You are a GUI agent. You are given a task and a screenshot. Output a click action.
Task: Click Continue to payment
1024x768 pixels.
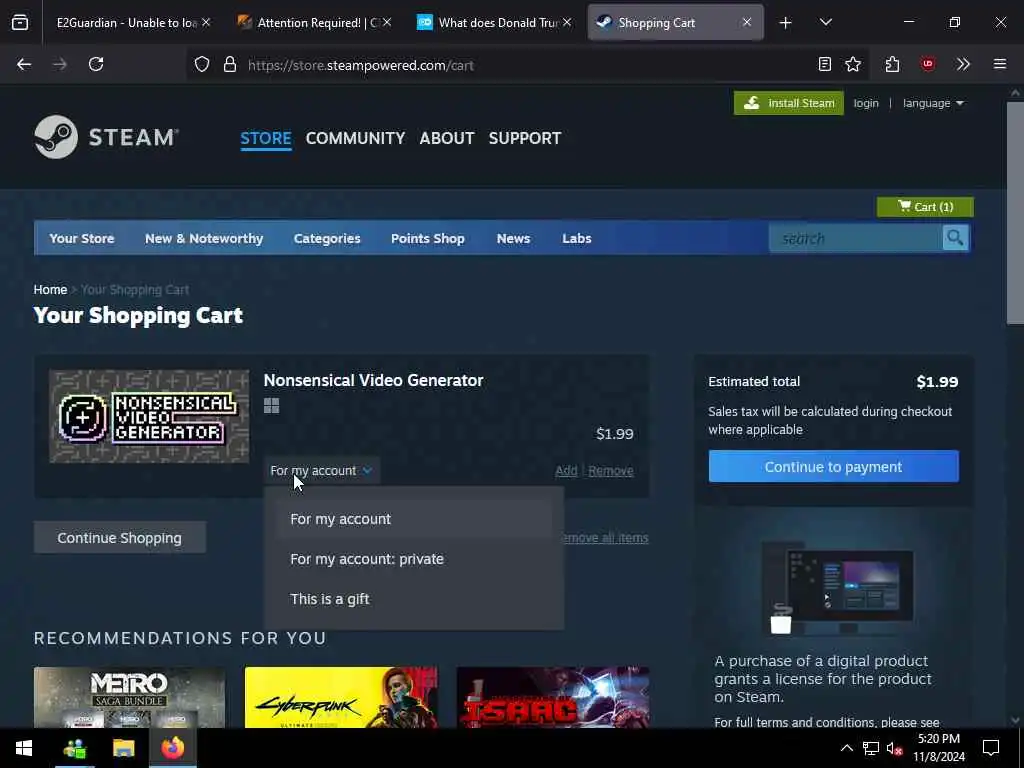click(833, 466)
